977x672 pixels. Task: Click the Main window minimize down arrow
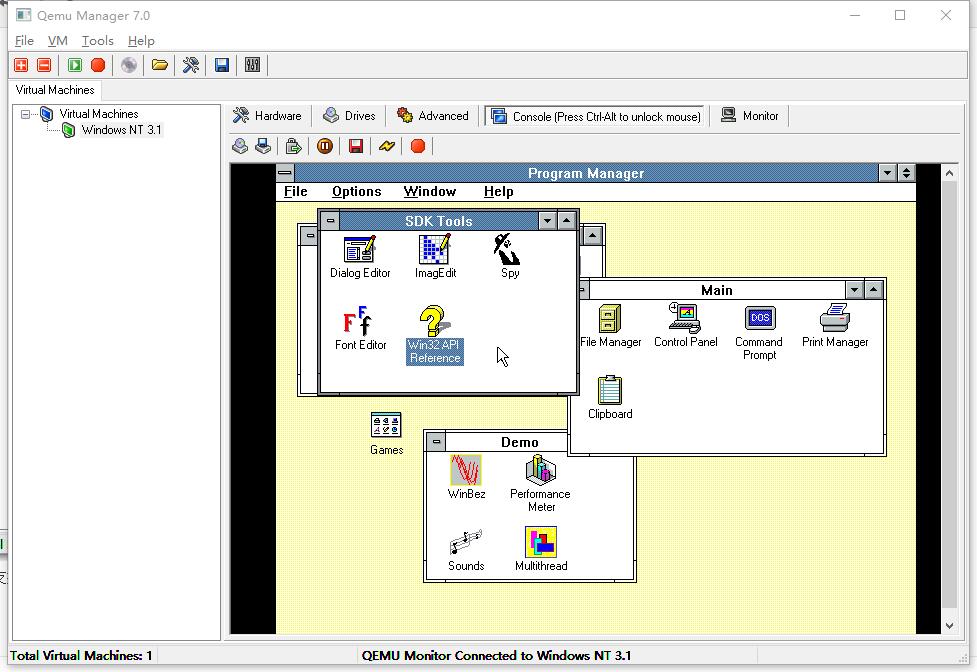tap(854, 290)
